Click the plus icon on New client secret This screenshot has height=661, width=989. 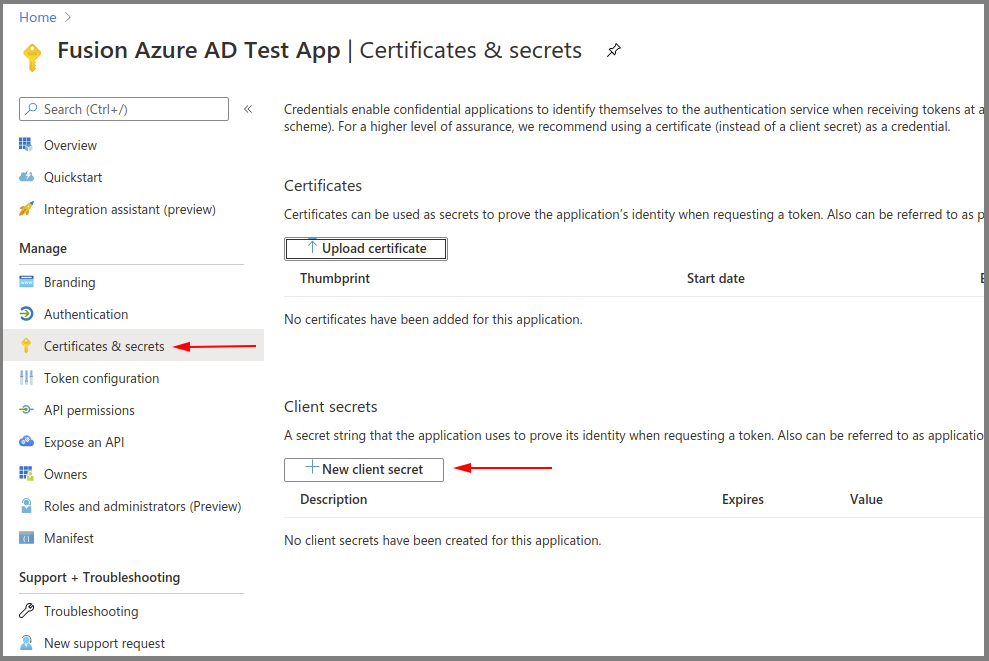(x=312, y=467)
